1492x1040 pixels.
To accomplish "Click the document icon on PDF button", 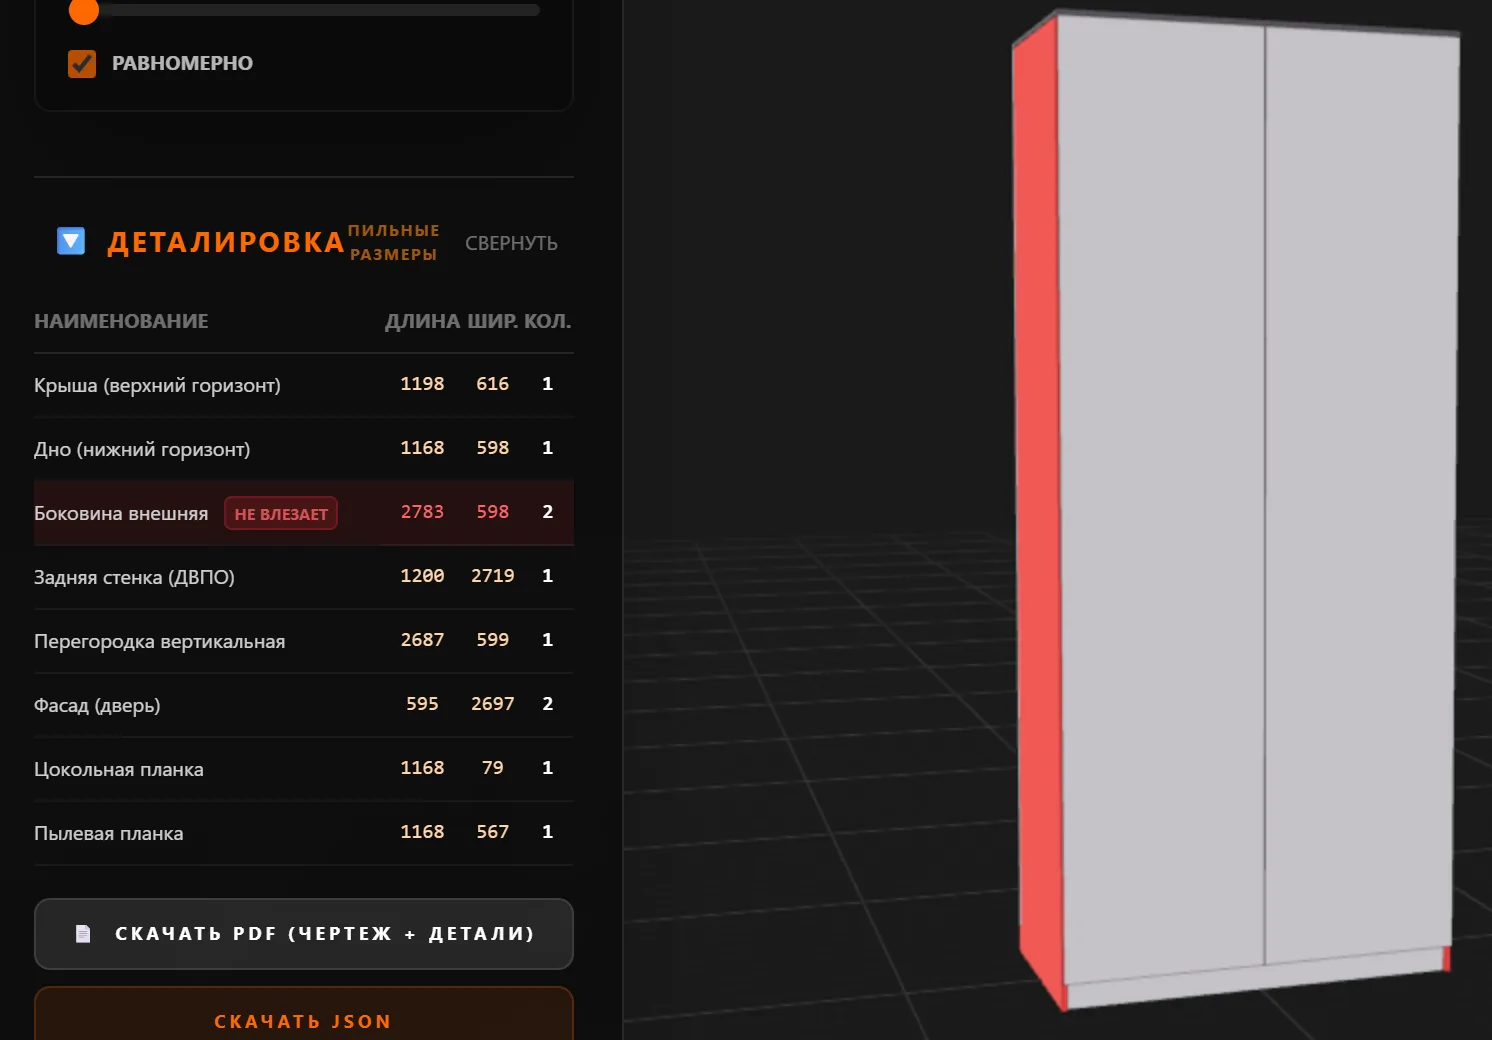I will pyautogui.click(x=83, y=934).
